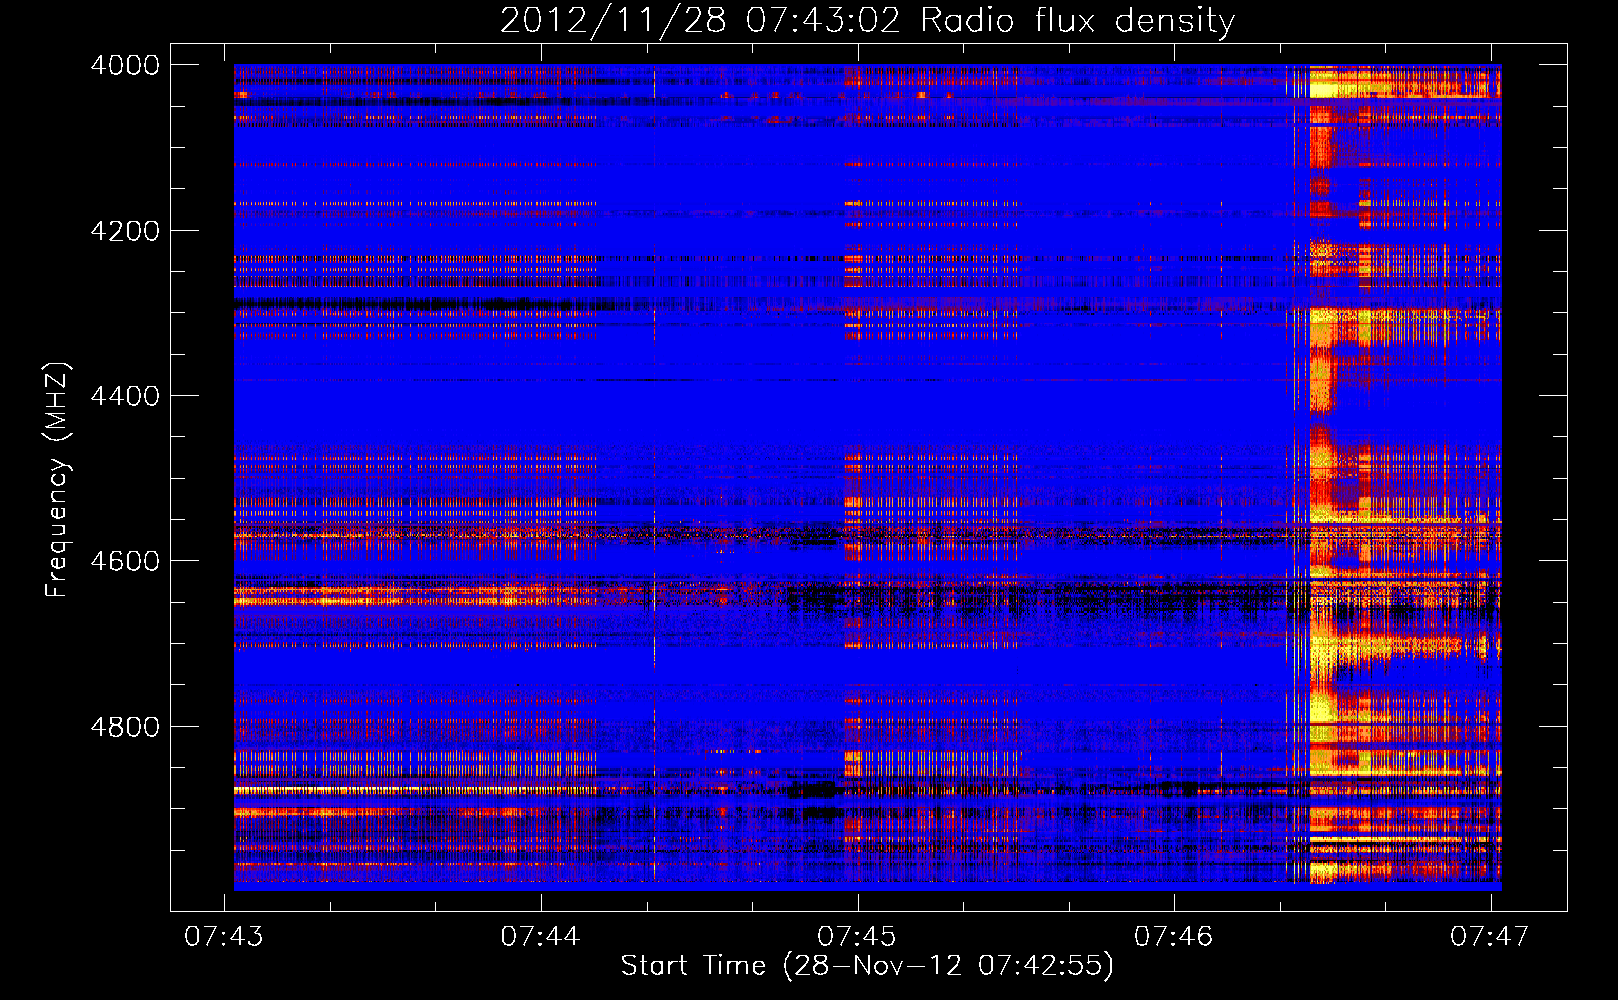
Task: Click the 07:43 time axis label
Action: (224, 936)
